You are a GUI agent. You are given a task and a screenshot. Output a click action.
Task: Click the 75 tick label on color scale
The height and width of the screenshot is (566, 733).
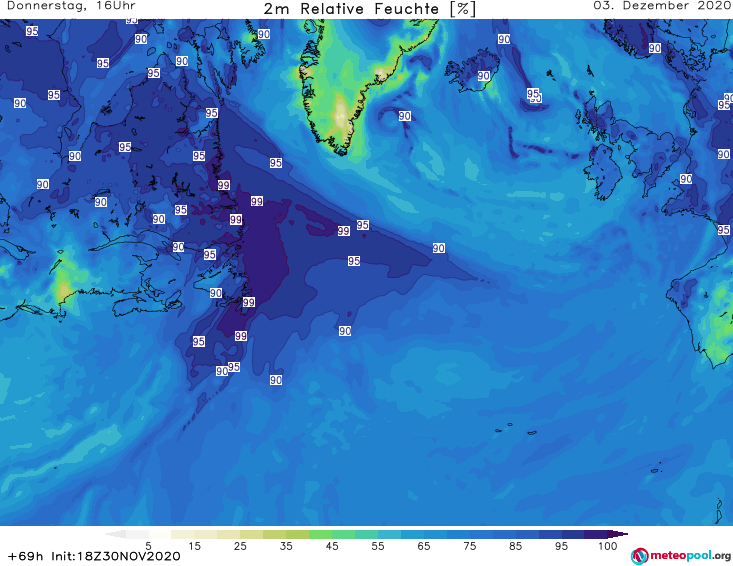pyautogui.click(x=469, y=546)
